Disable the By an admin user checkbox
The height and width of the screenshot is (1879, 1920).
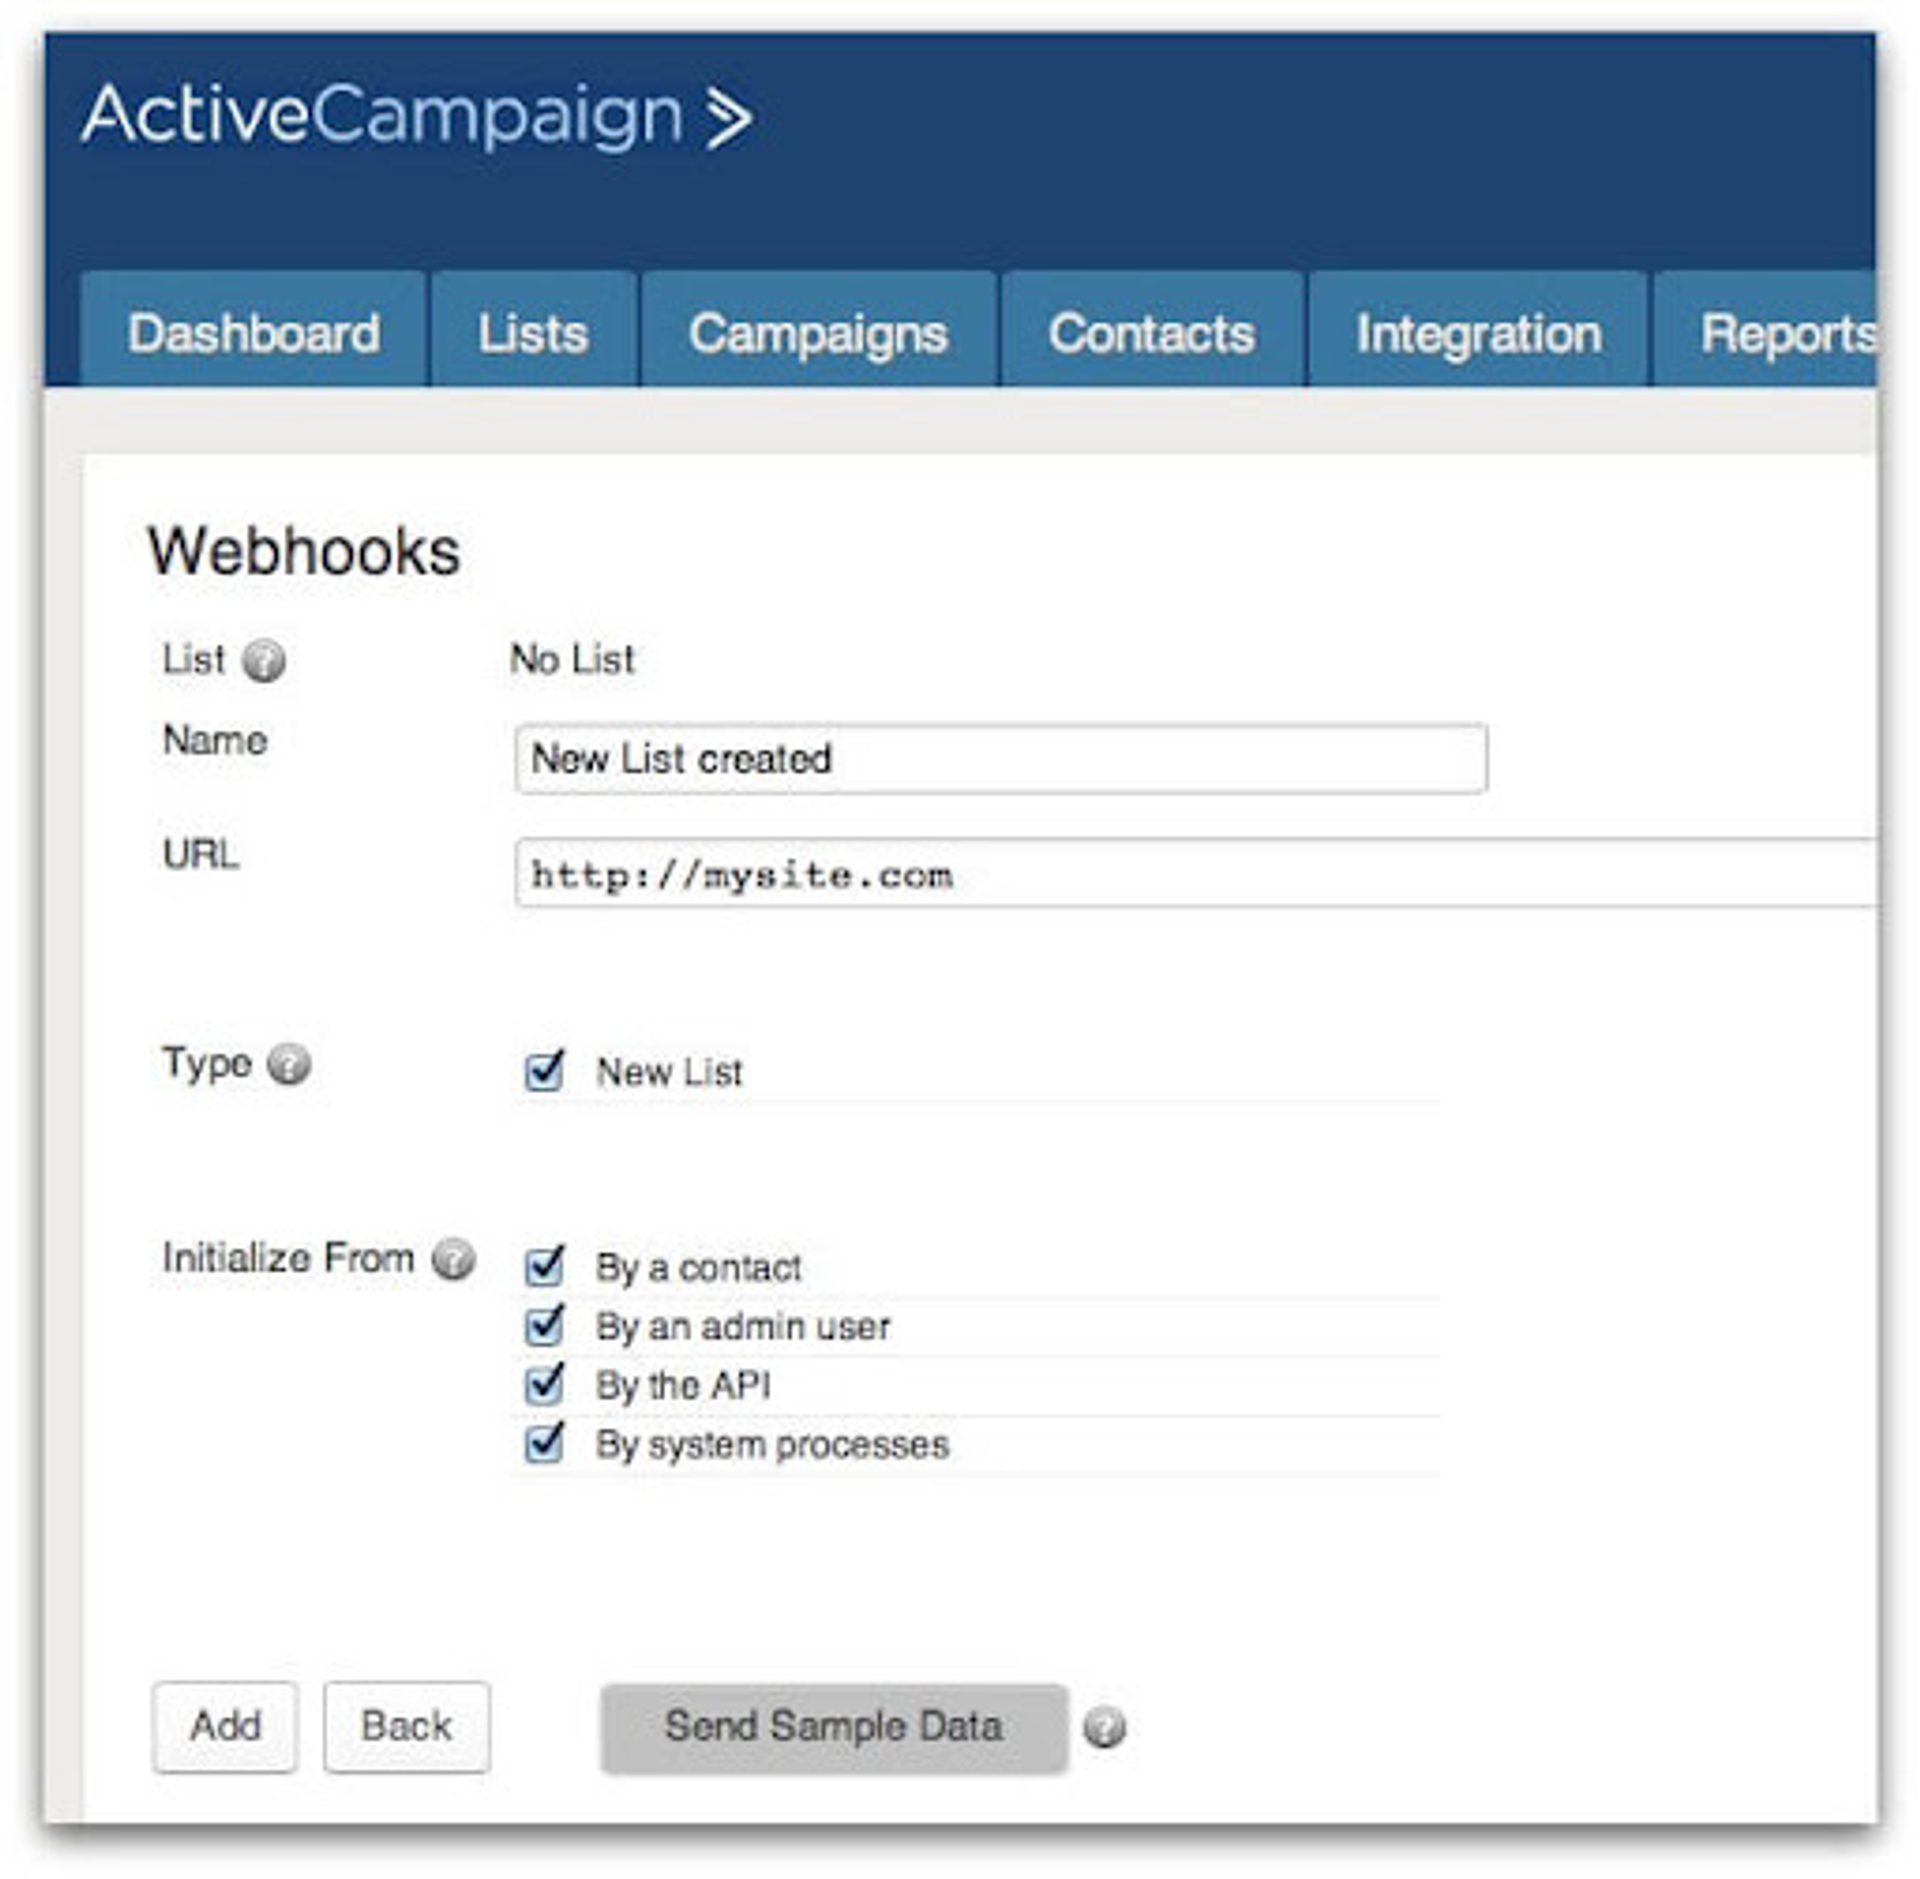(545, 1325)
